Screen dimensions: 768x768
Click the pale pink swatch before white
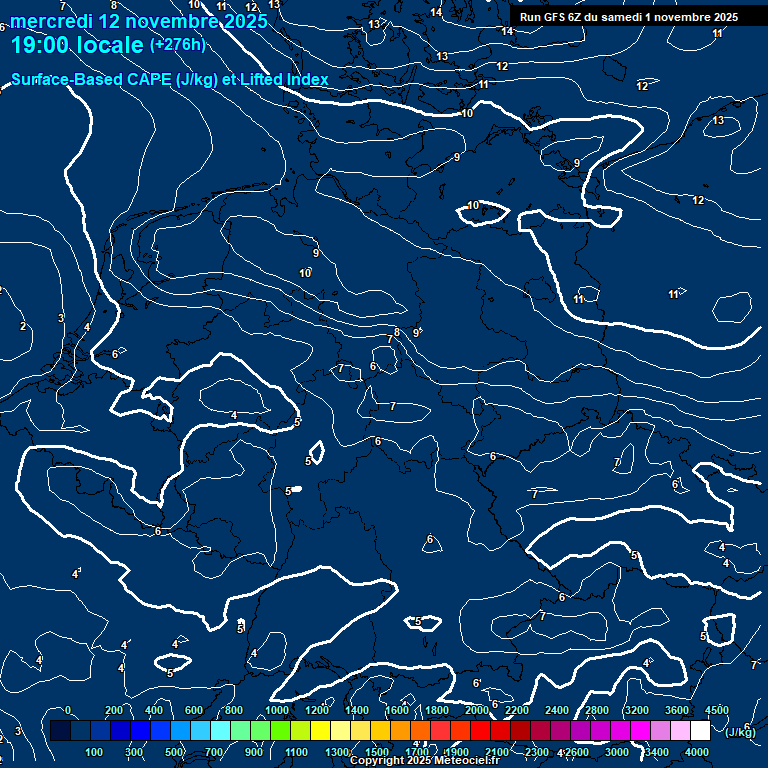click(680, 730)
